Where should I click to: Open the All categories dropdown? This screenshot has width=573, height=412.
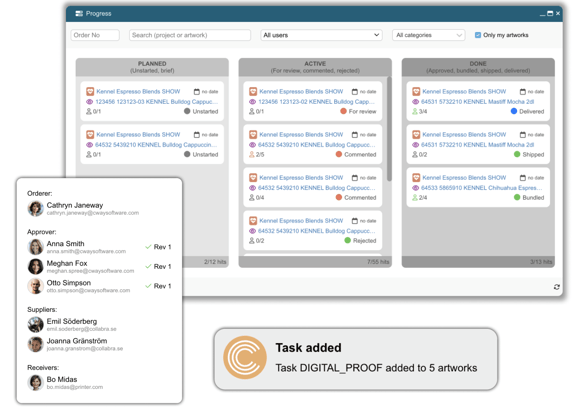429,35
